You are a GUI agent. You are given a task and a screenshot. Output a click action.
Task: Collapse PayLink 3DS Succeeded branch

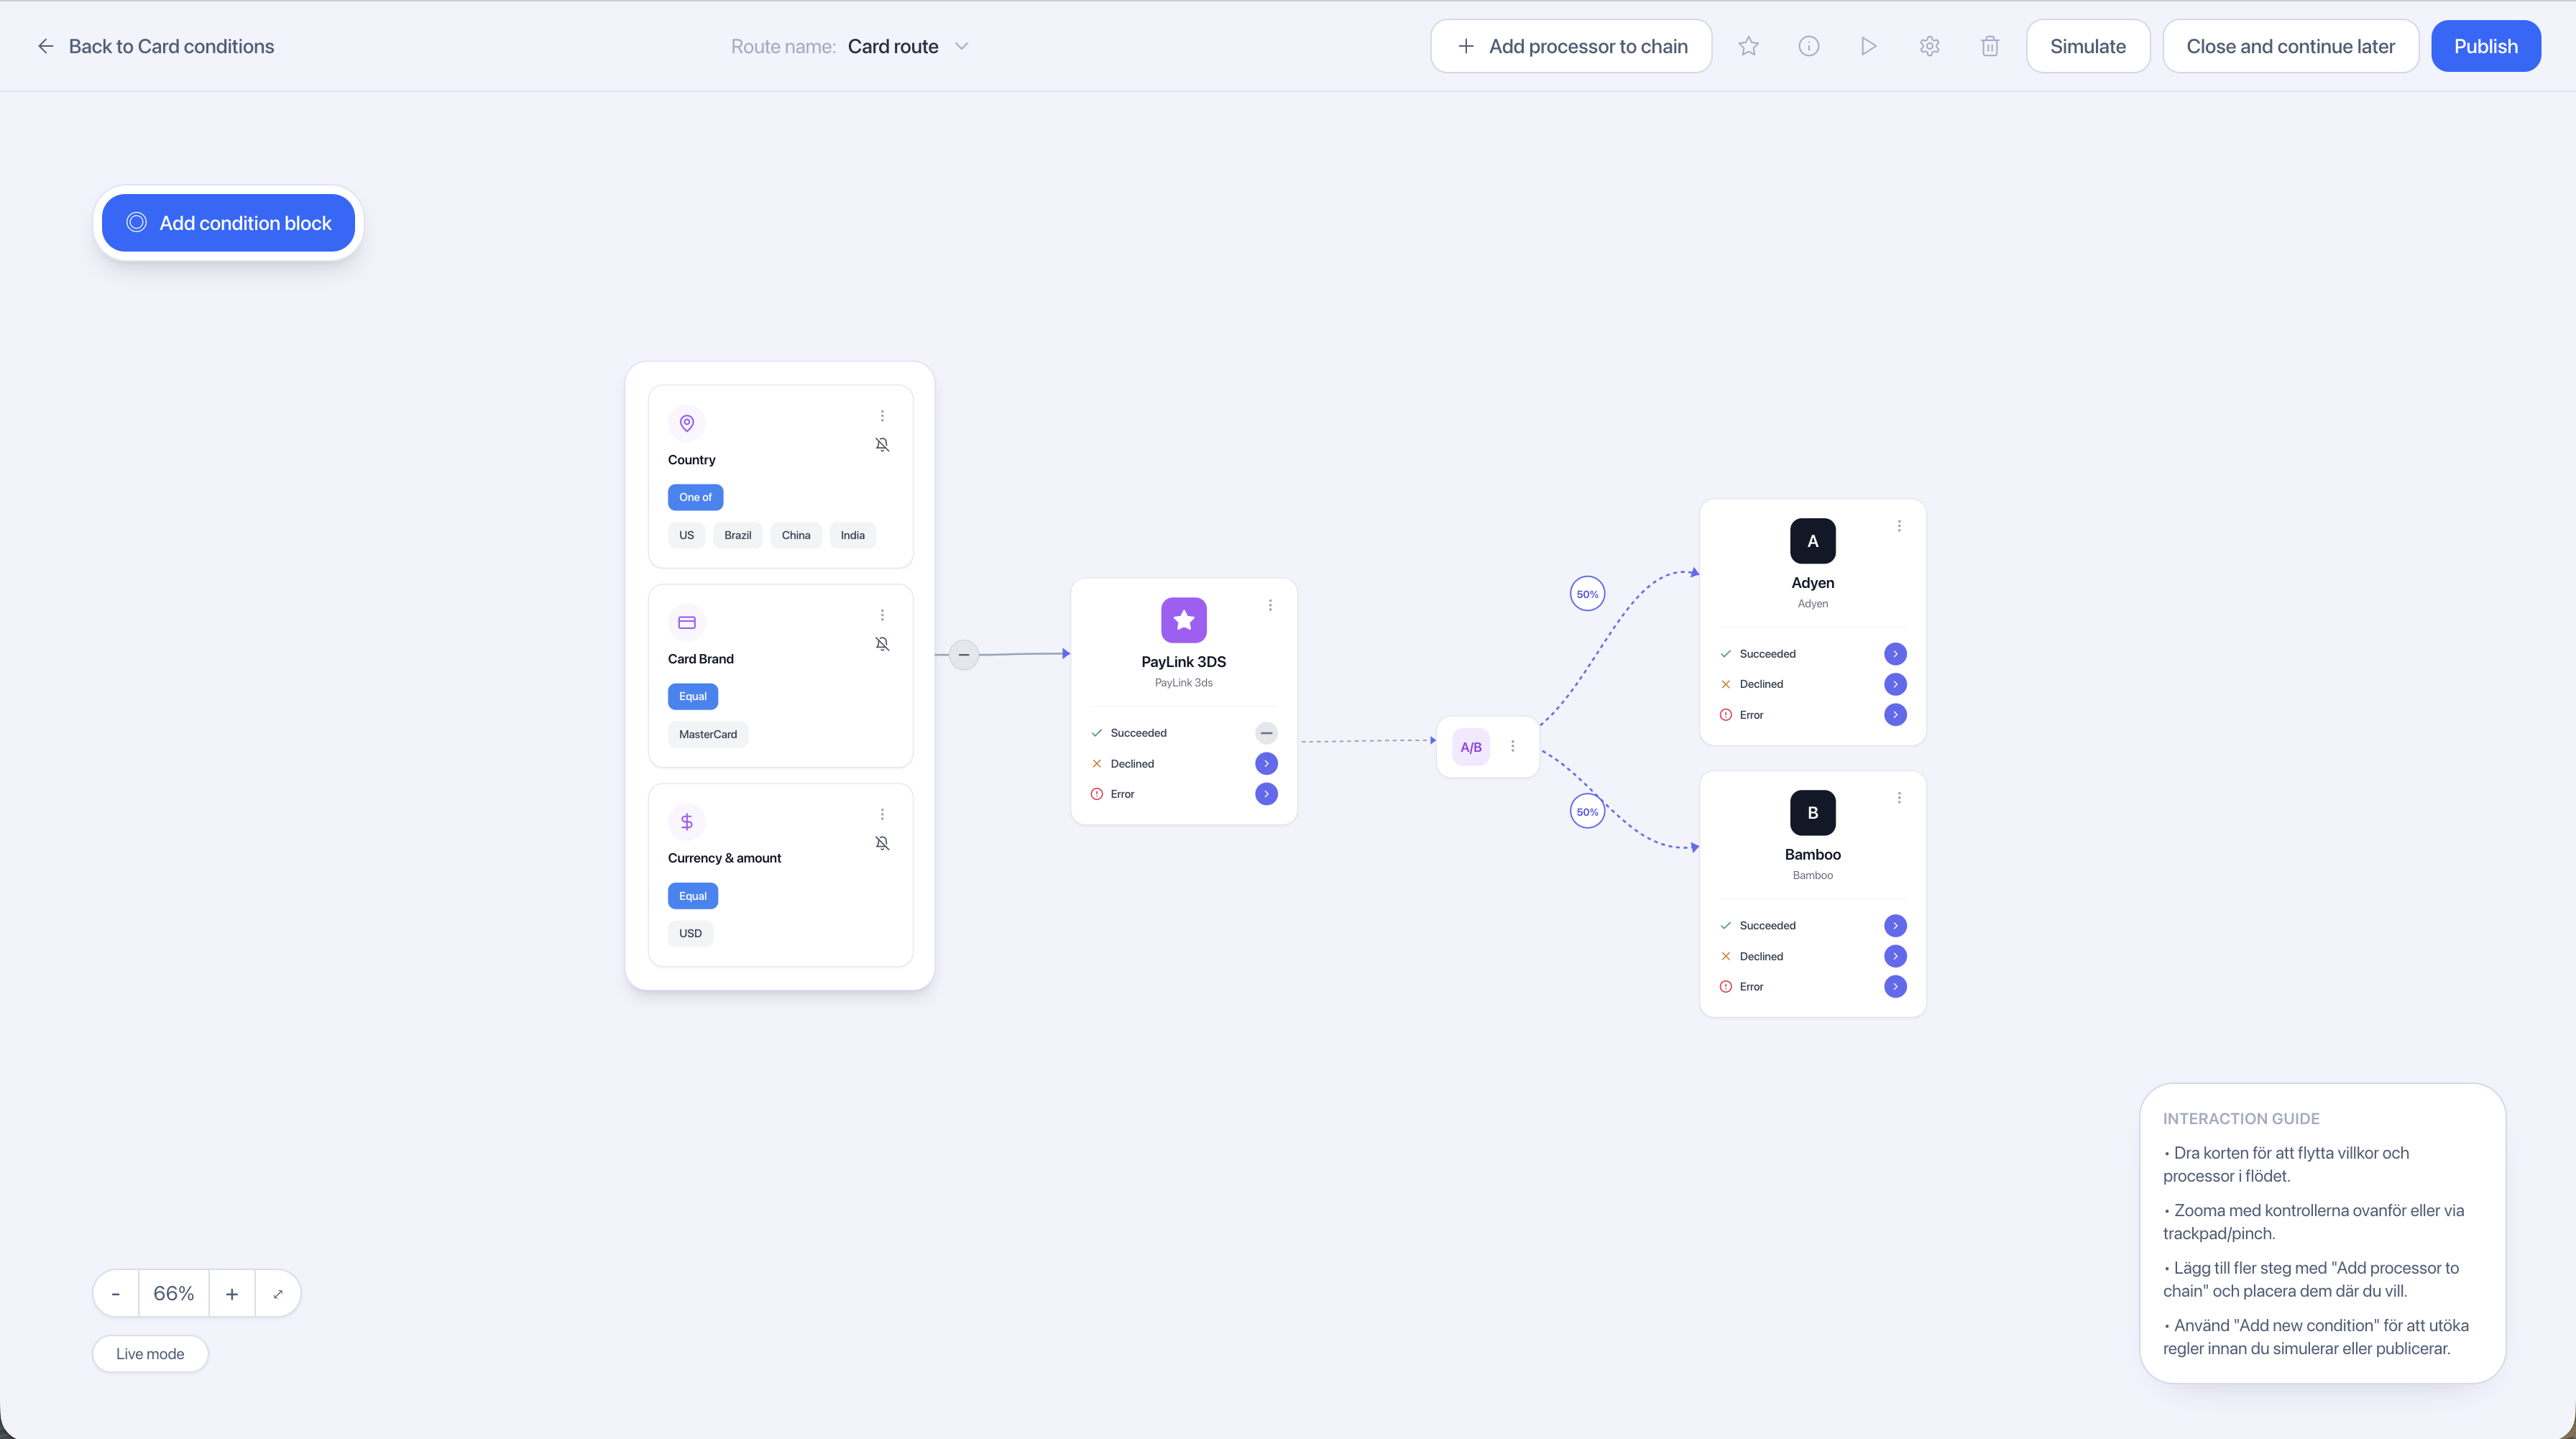coord(1266,733)
